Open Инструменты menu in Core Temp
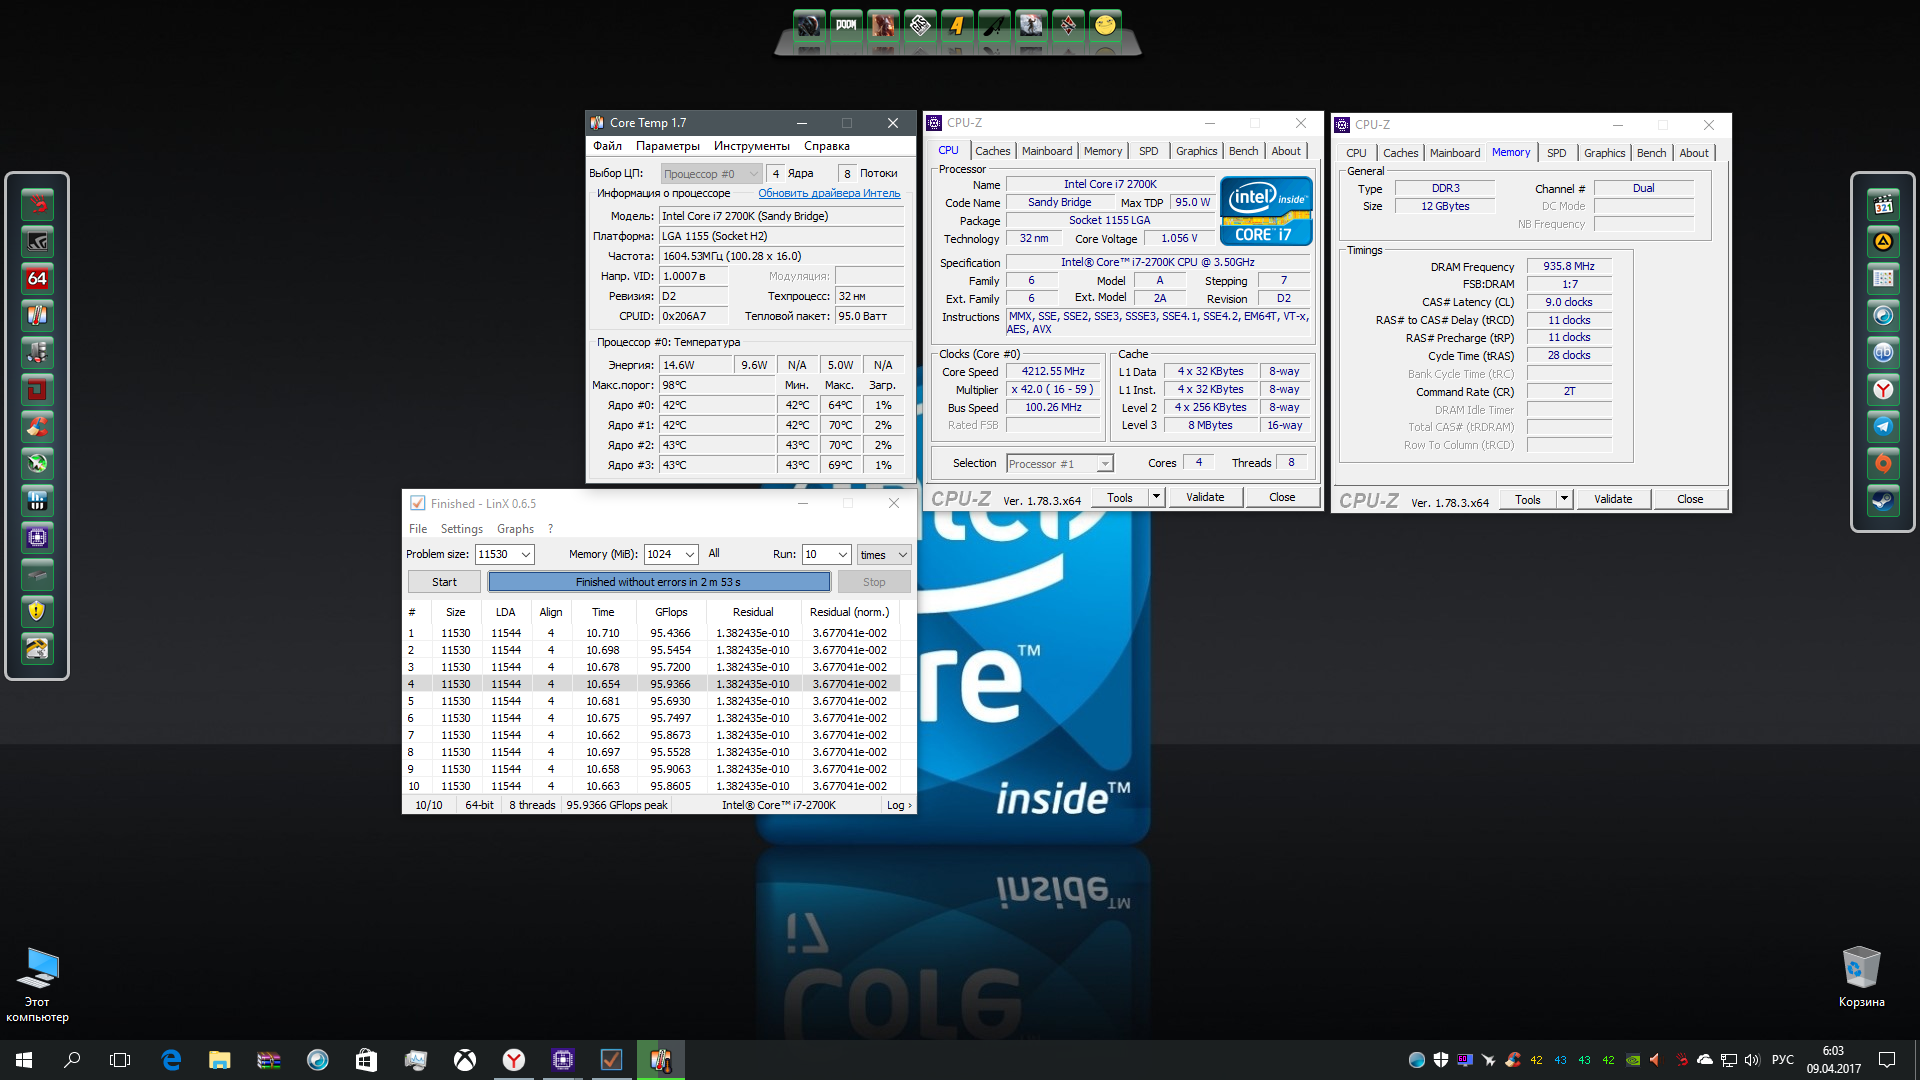This screenshot has height=1080, width=1920. (751, 146)
